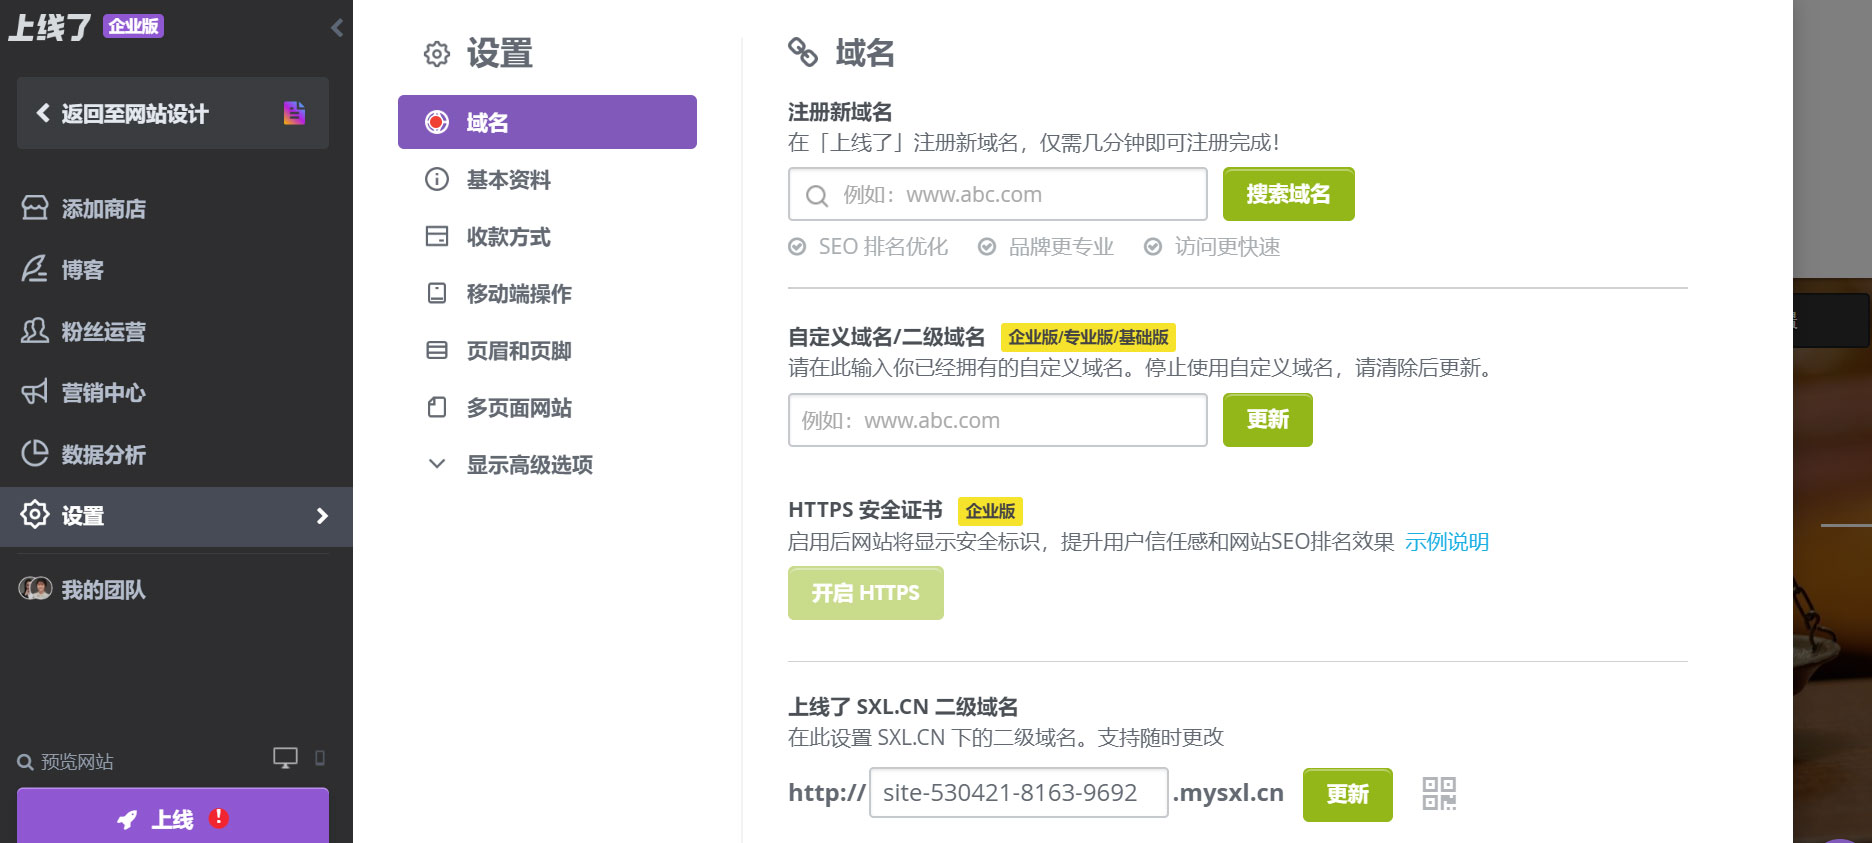Focus the custom domain input field

click(998, 420)
